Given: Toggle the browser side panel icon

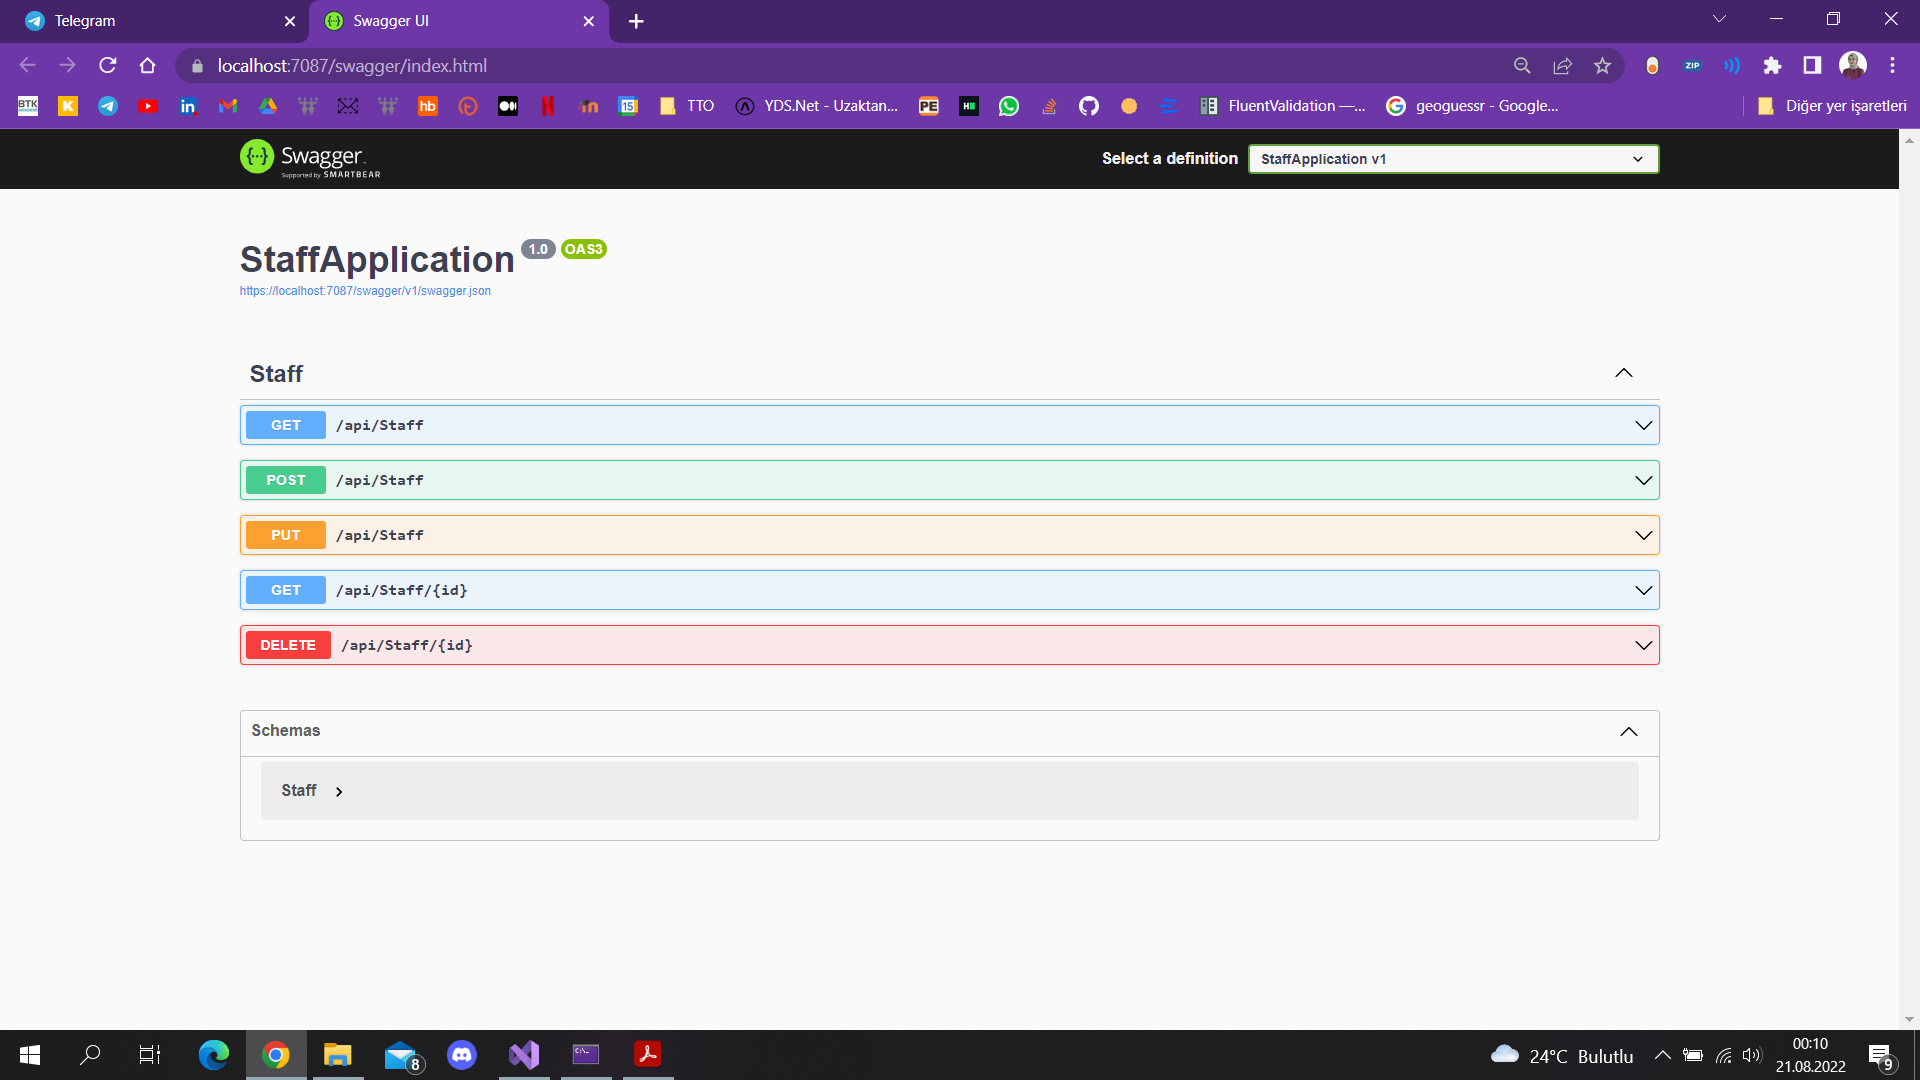Looking at the screenshot, I should pyautogui.click(x=1812, y=65).
